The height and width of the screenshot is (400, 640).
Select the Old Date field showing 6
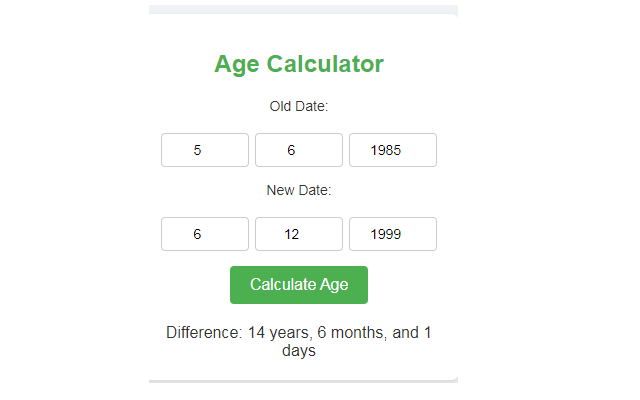(298, 150)
